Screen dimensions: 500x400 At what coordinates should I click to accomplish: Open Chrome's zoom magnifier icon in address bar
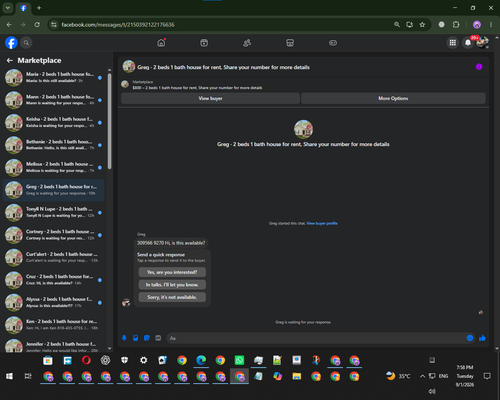[397, 25]
